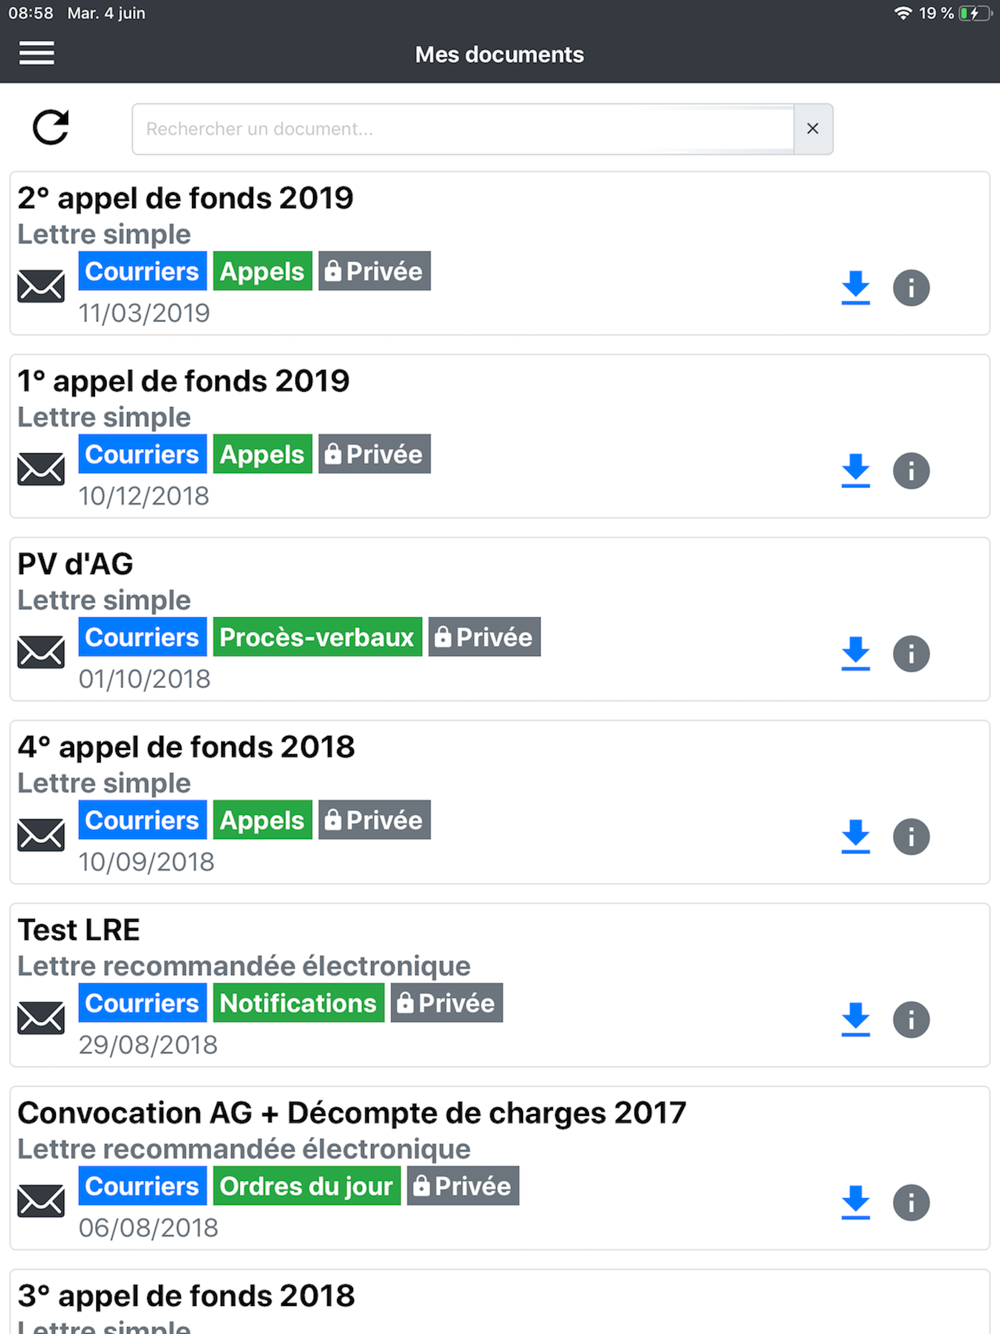Viewport: 1000px width, 1334px height.
Task: Download the PV d'AG document
Action: pos(856,654)
